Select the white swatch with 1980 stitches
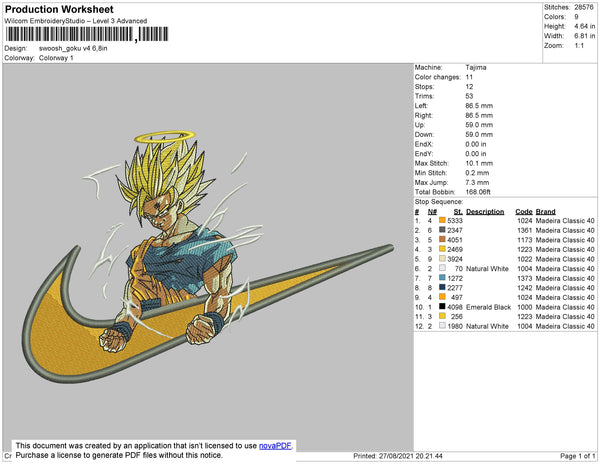600x464 pixels. pyautogui.click(x=442, y=326)
